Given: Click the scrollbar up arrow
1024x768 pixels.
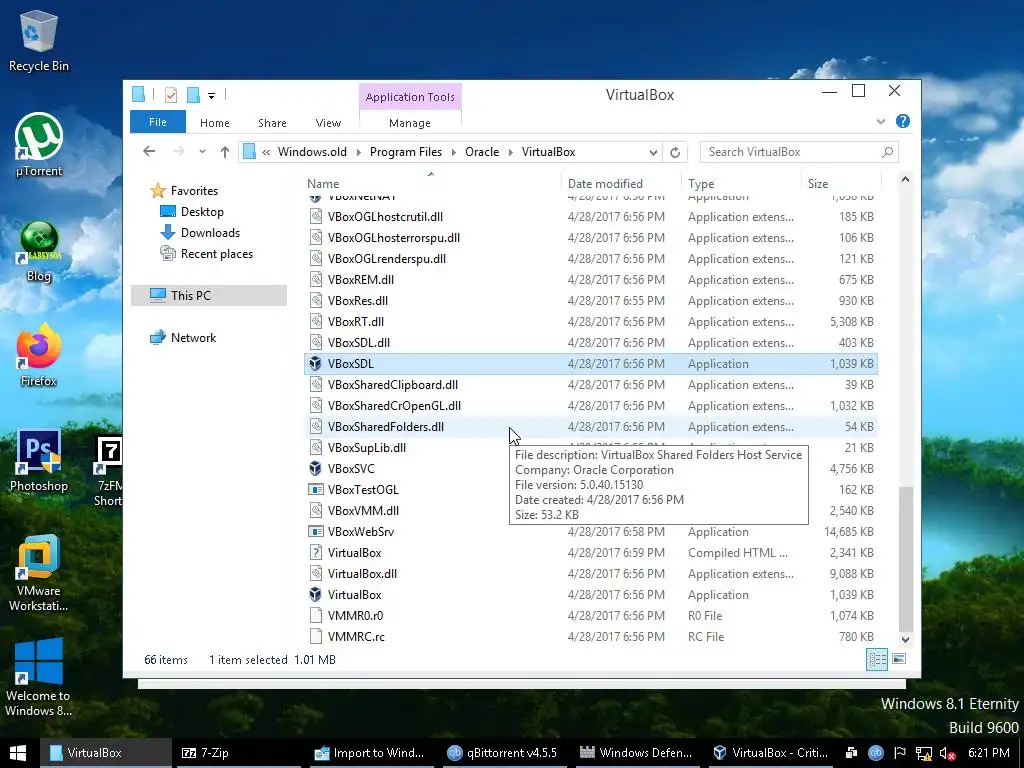Looking at the screenshot, I should click(x=905, y=179).
